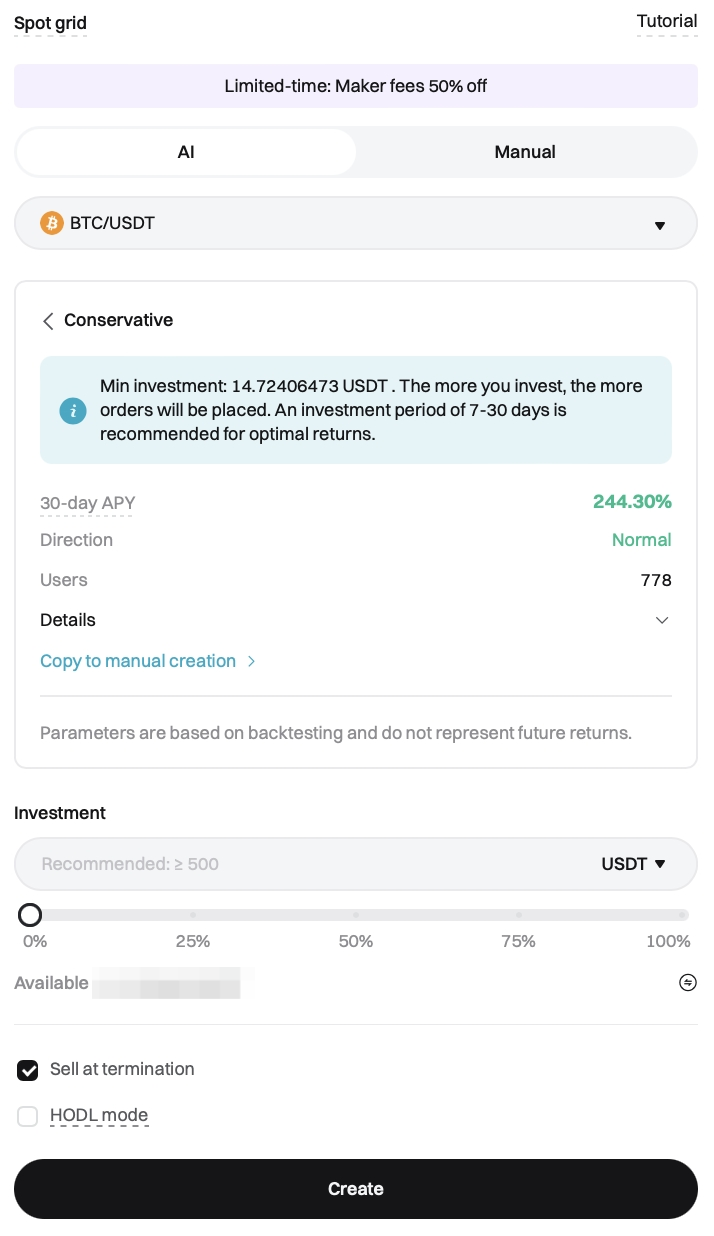This screenshot has height=1236, width=714.
Task: Open the BTC/USDT trading pair dropdown
Action: point(356,223)
